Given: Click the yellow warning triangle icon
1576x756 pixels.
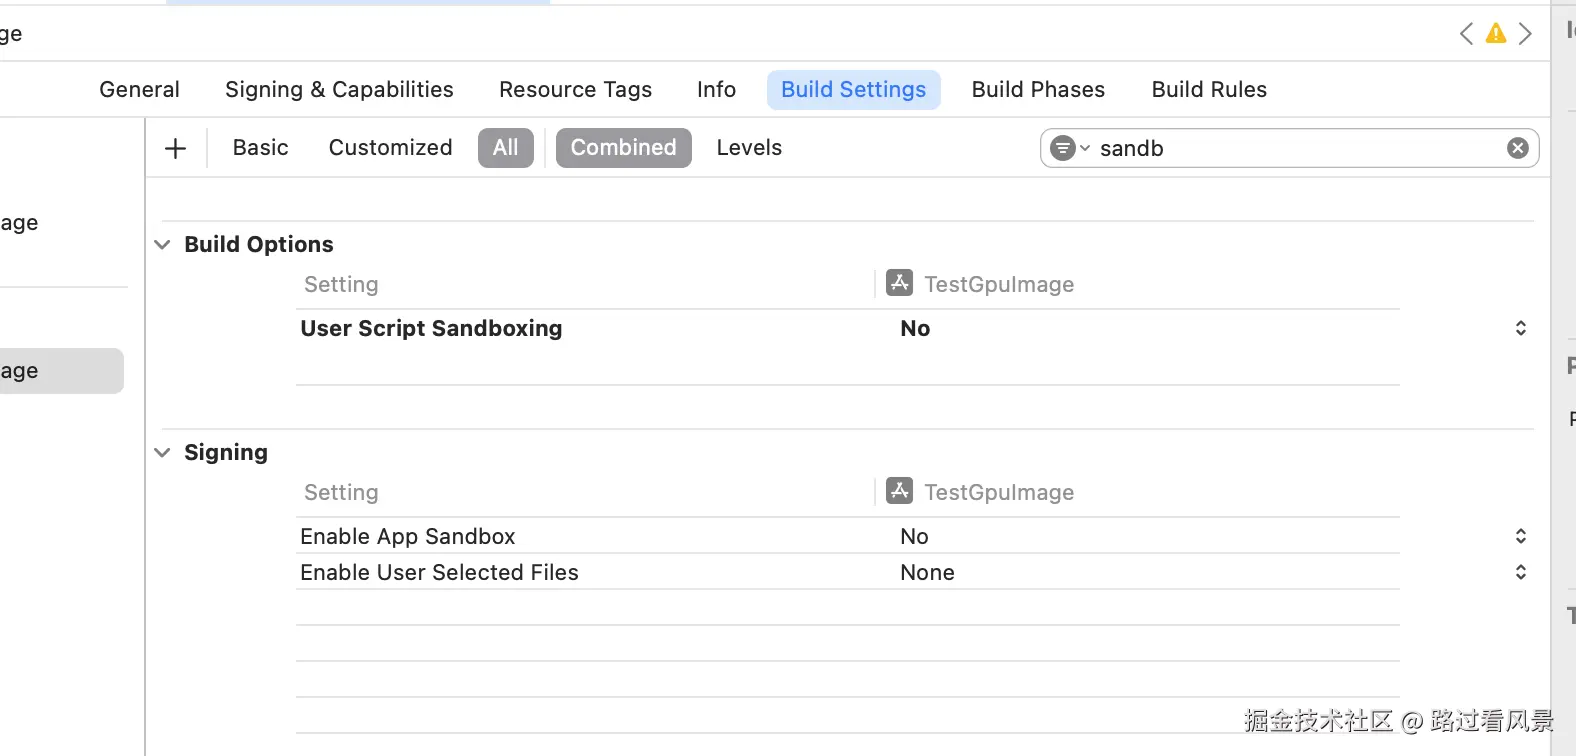Looking at the screenshot, I should [x=1496, y=34].
